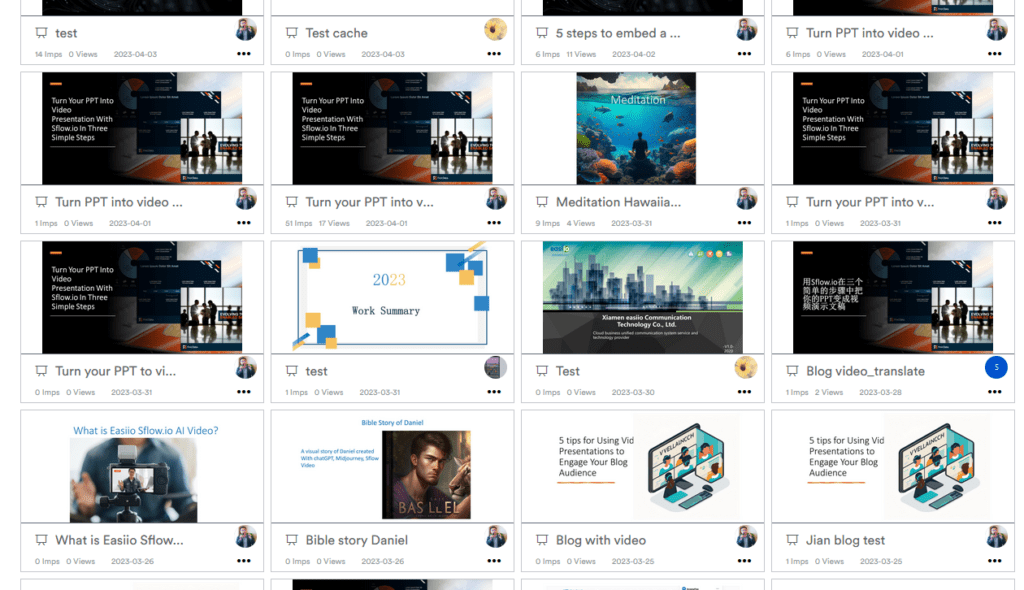Click the city skyline thumbnail on the "Test" card
This screenshot has width=1024, height=590.
click(x=642, y=297)
